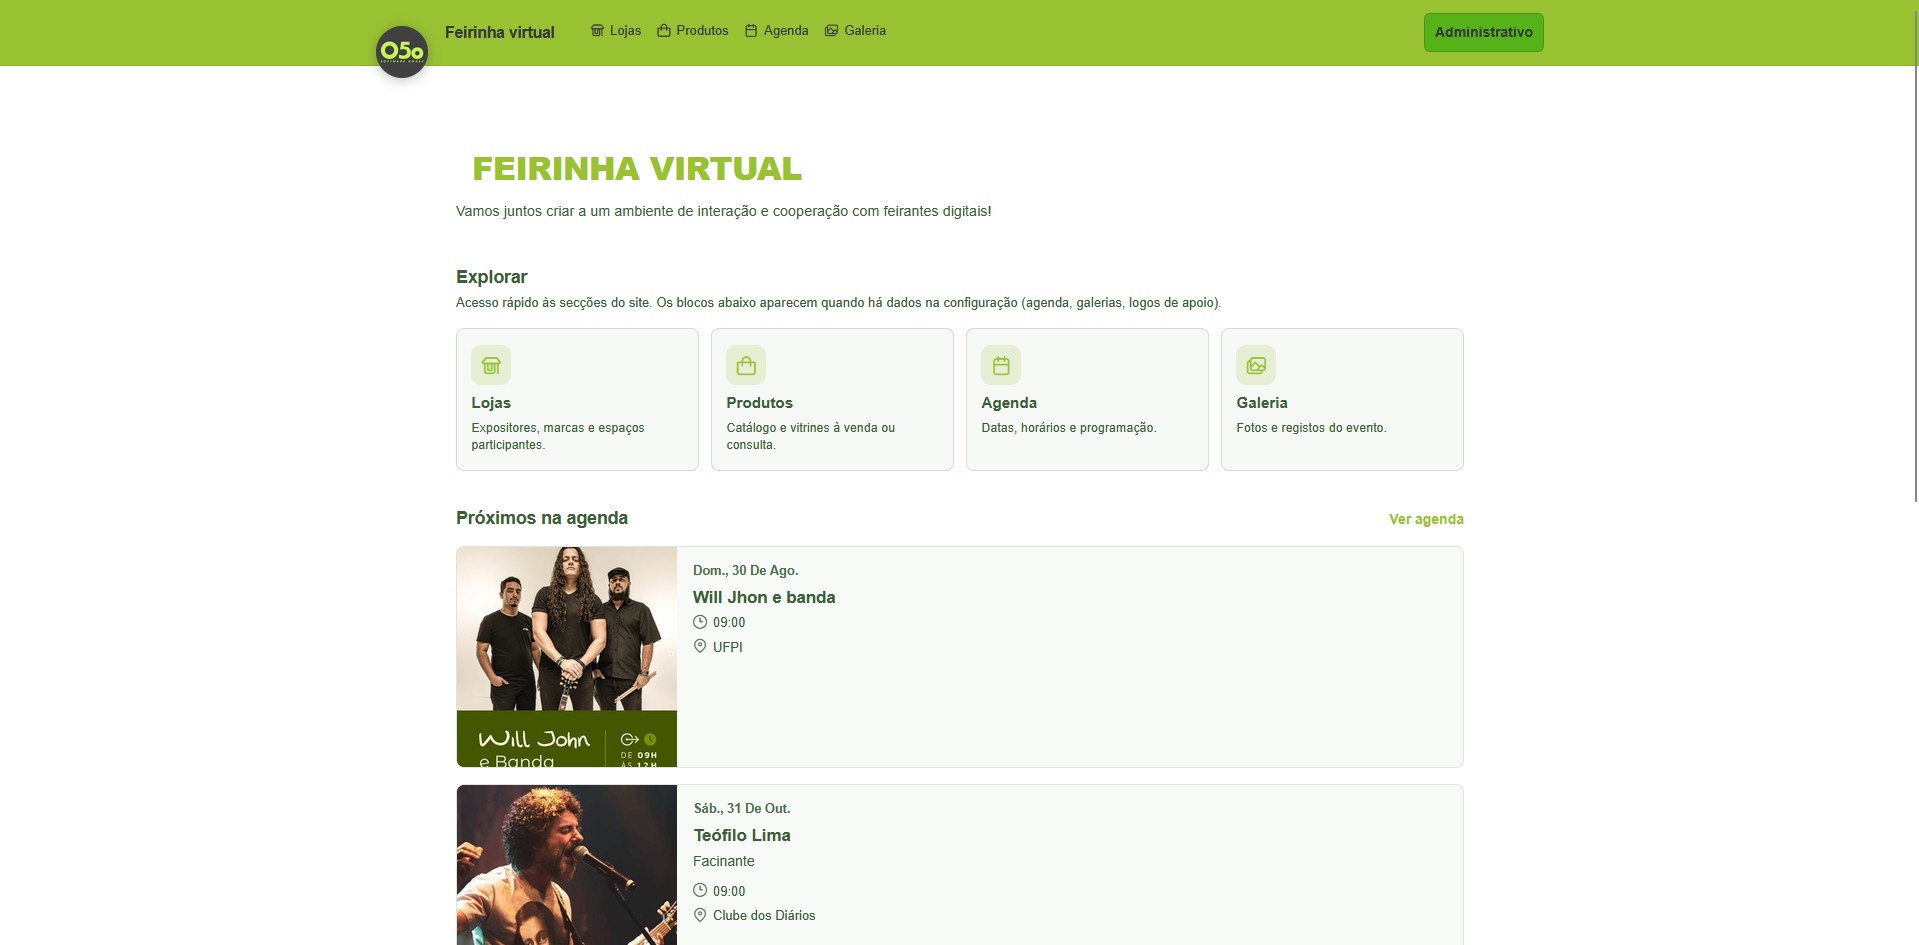The image size is (1919, 945).
Task: Click the 'UFPI' location text
Action: pos(728,647)
